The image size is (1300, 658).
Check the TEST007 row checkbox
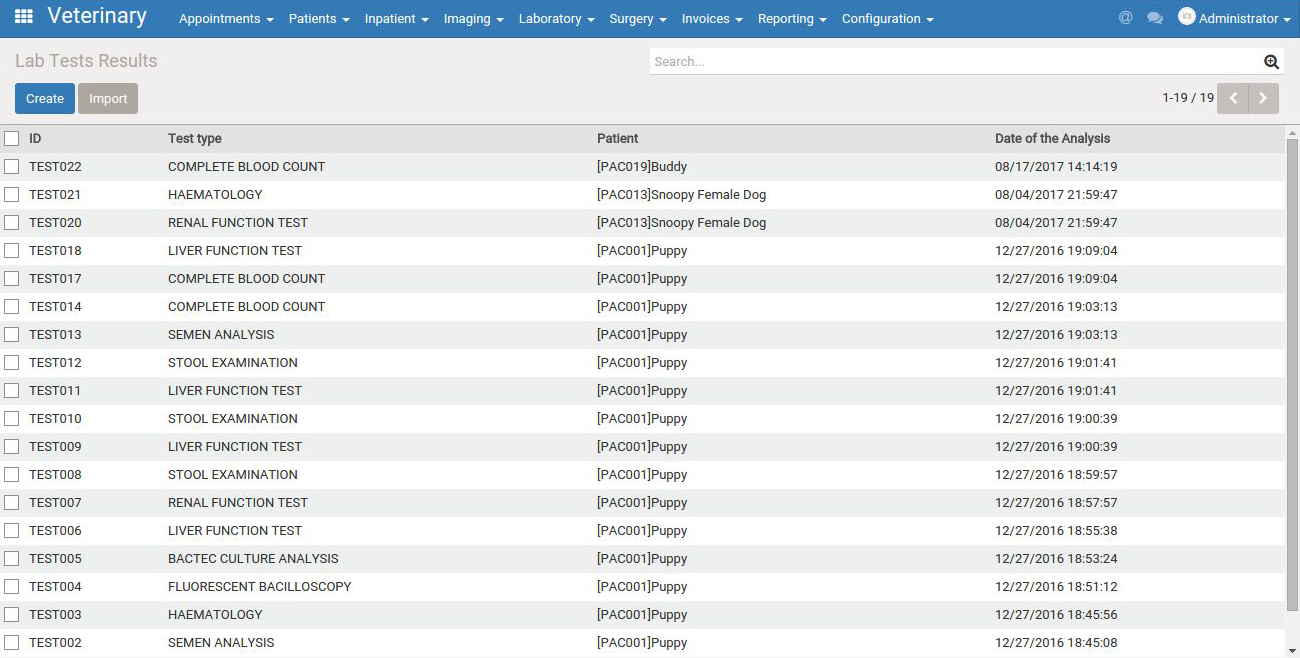click(x=12, y=503)
